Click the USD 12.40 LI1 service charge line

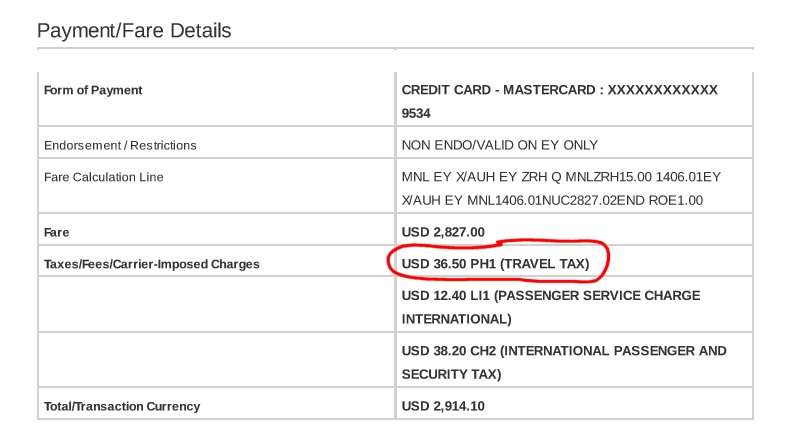tap(550, 296)
